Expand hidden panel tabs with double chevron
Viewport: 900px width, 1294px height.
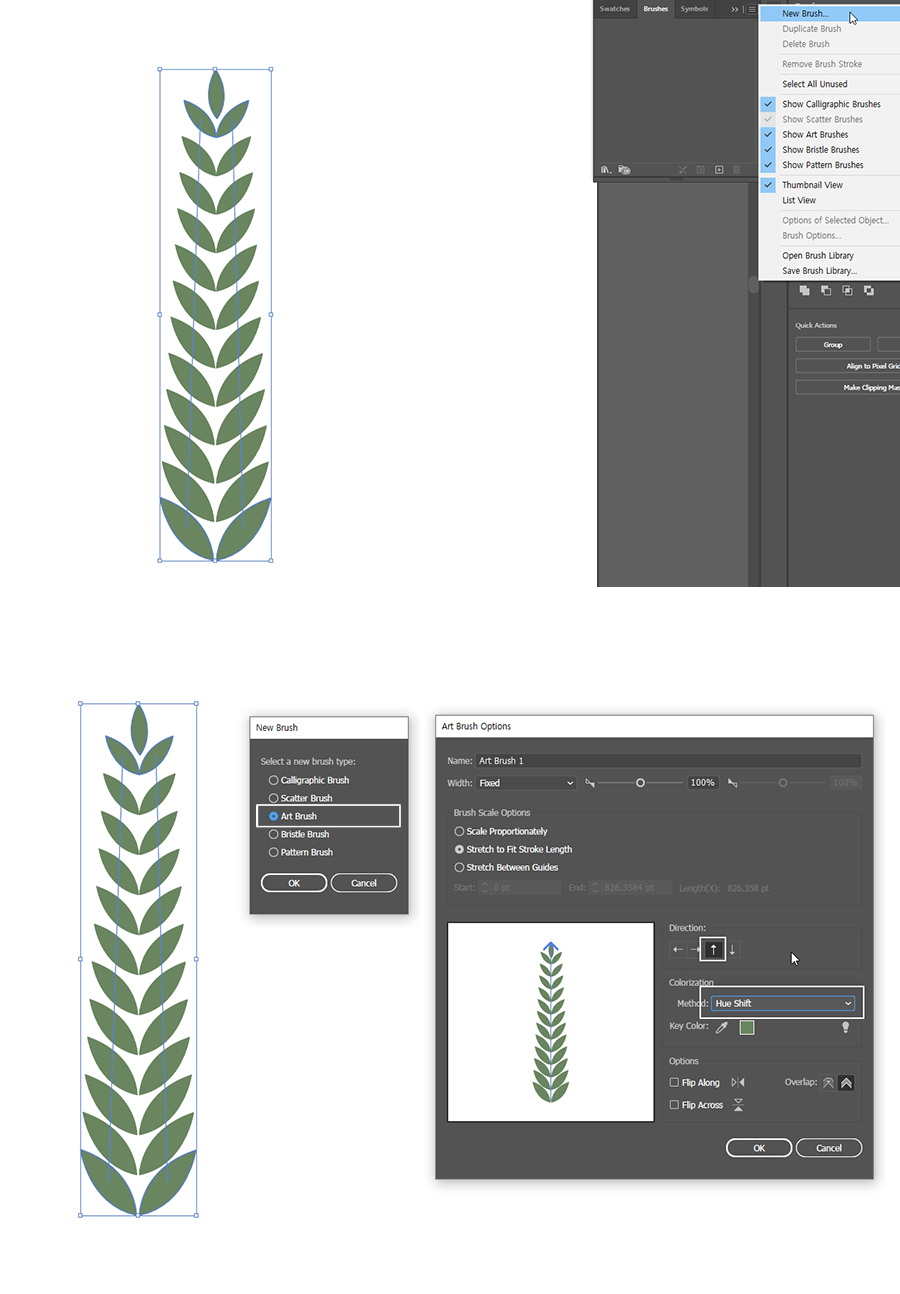[x=735, y=9]
